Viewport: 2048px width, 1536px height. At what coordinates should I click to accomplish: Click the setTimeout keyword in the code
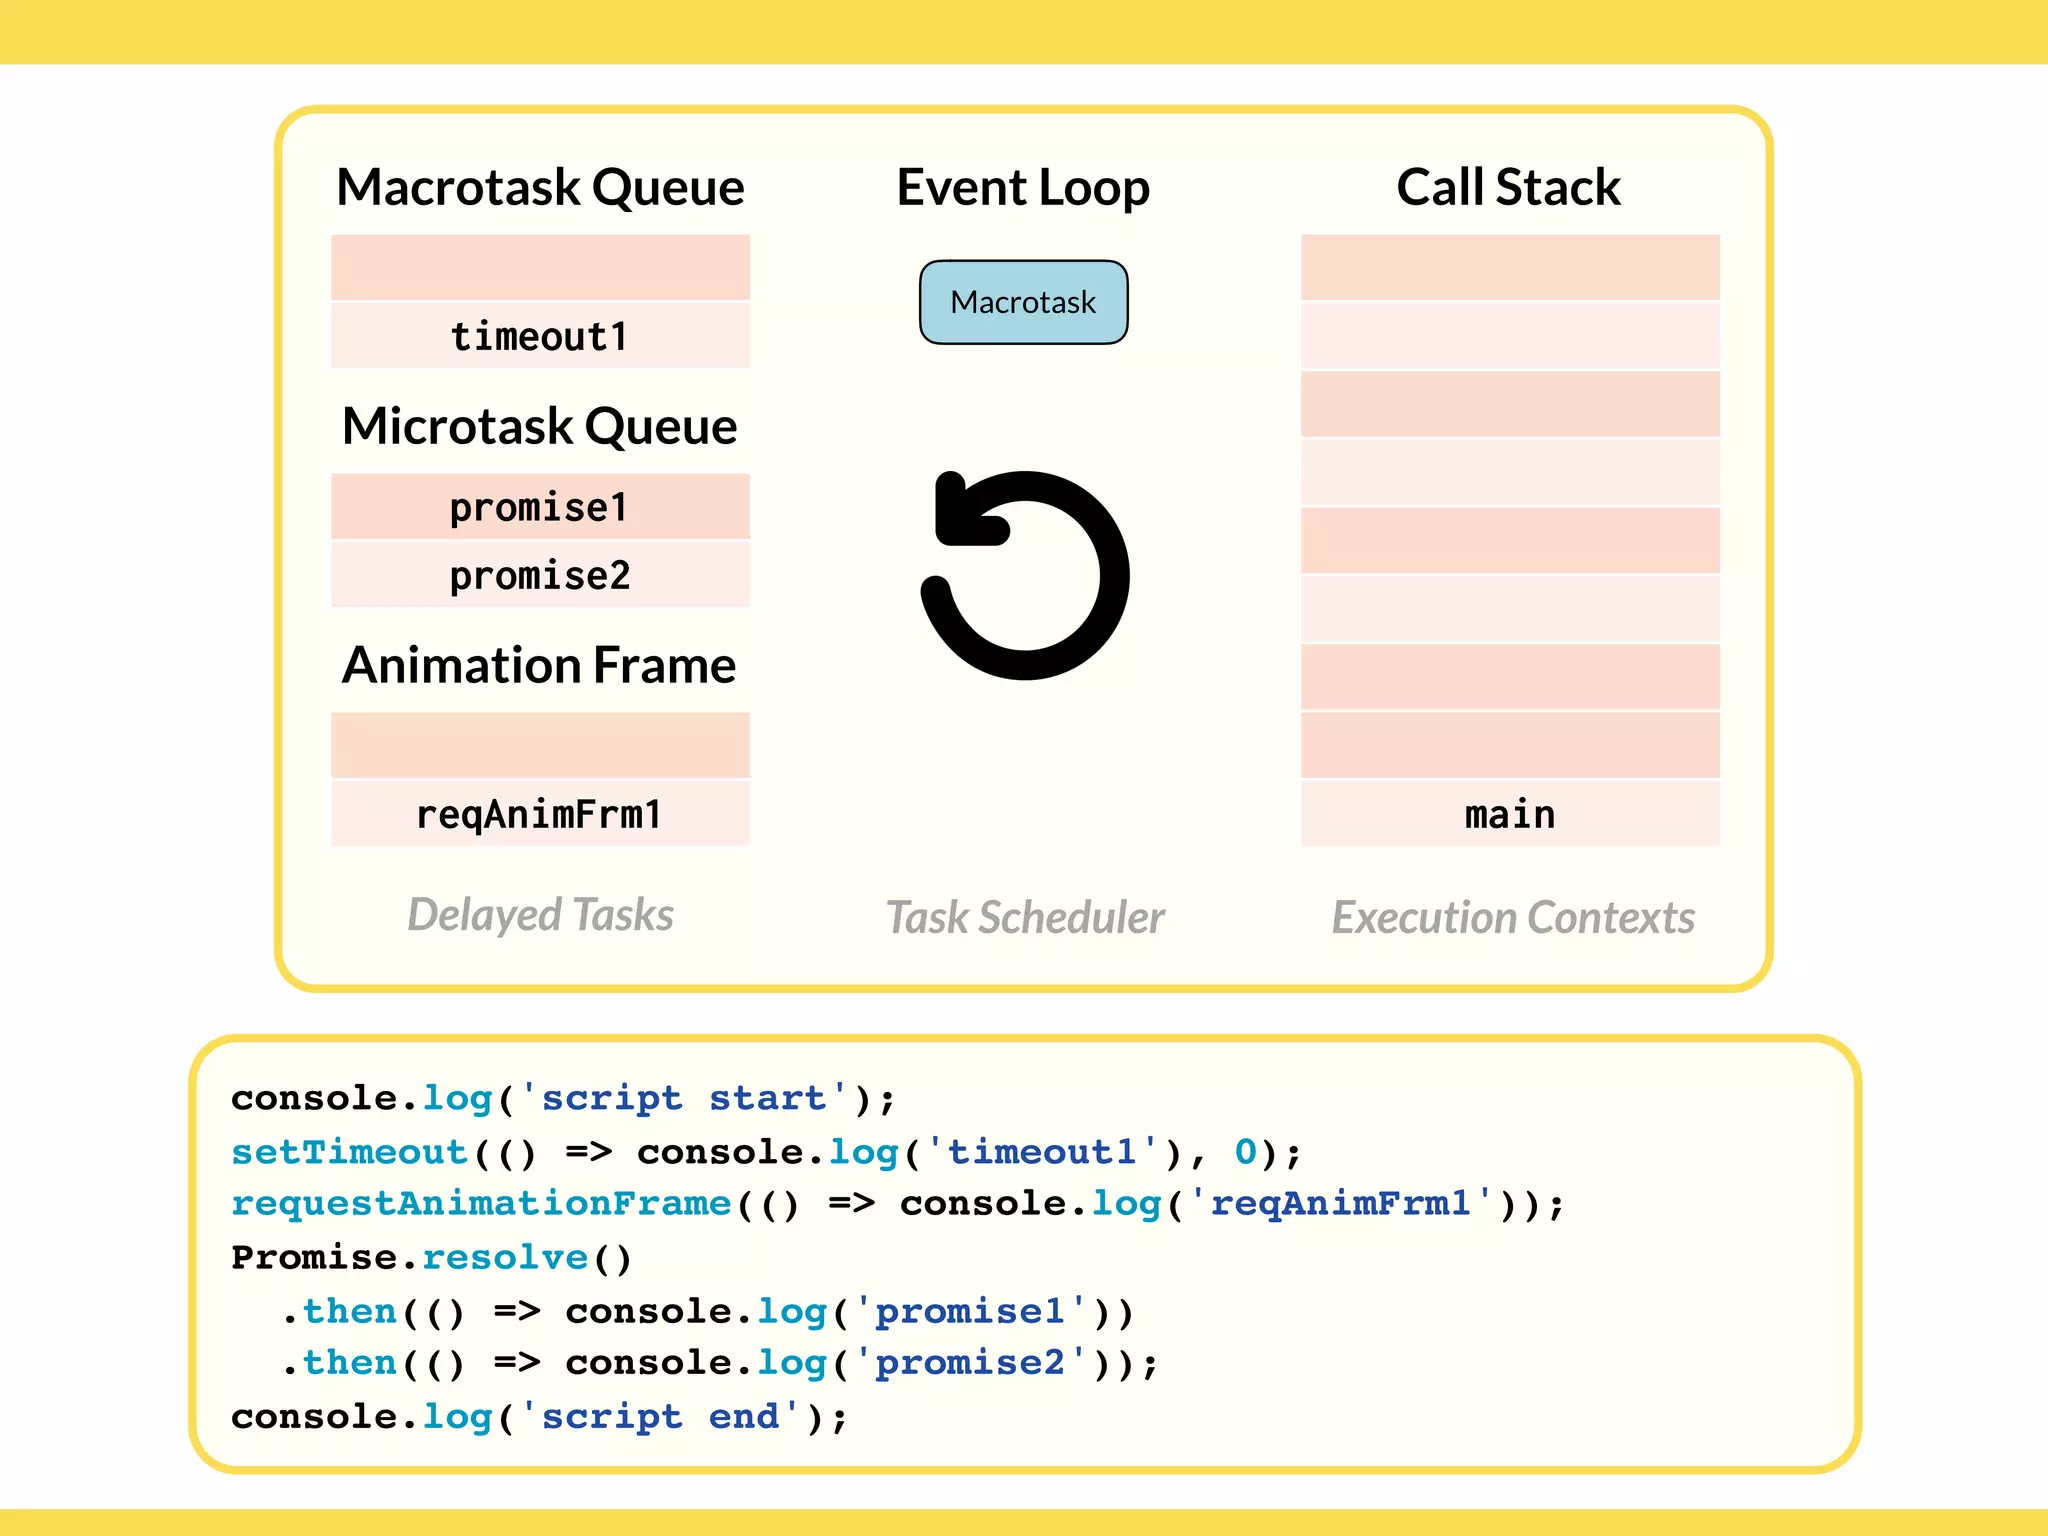pos(350,1152)
